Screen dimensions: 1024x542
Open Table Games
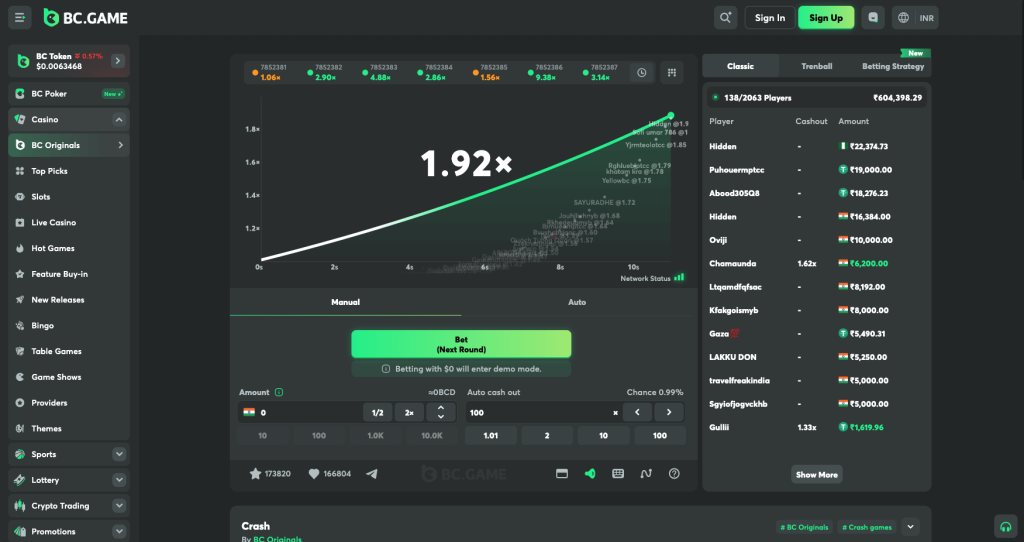[69, 351]
